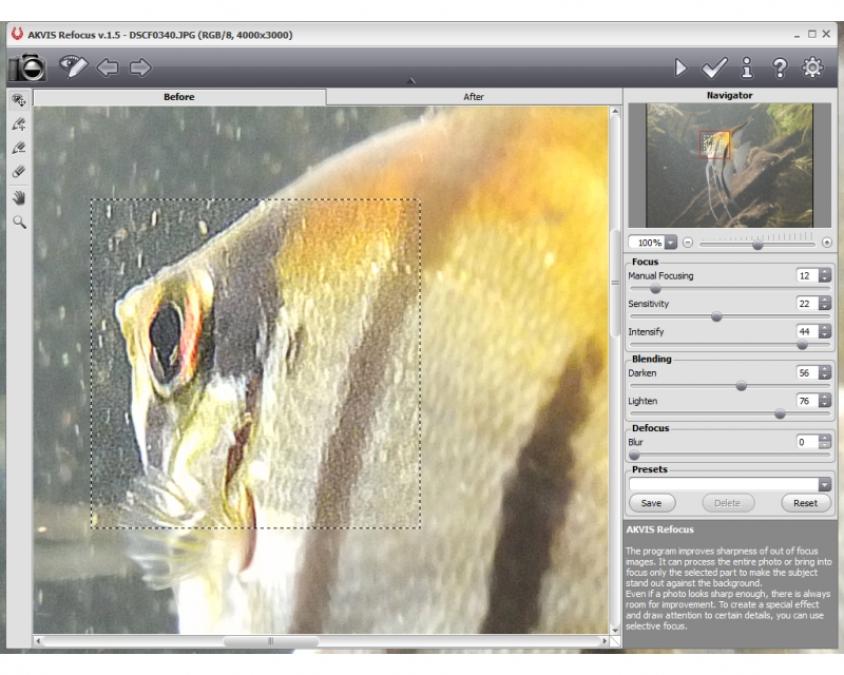Click the Save preset button
This screenshot has width=844, height=675.
tap(652, 503)
